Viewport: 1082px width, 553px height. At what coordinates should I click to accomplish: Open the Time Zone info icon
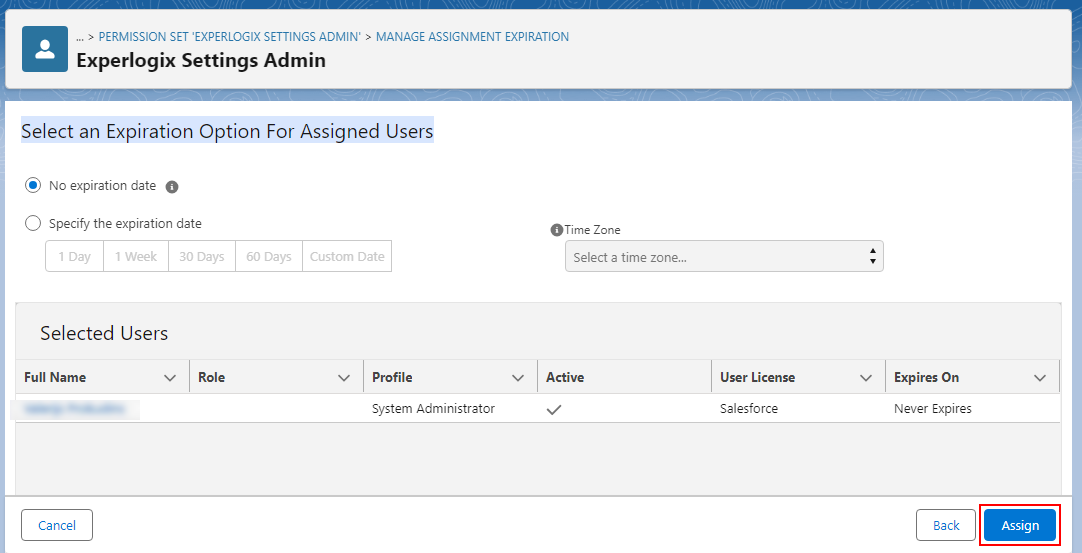coord(556,231)
